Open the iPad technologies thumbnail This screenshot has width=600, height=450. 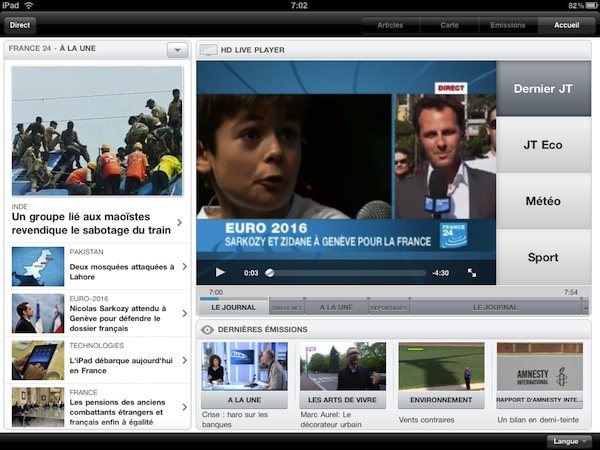coord(38,360)
